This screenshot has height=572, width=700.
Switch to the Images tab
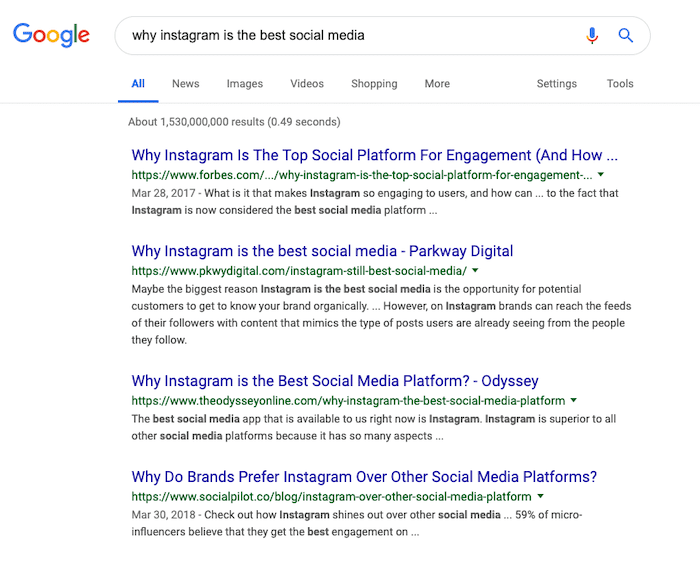[245, 84]
